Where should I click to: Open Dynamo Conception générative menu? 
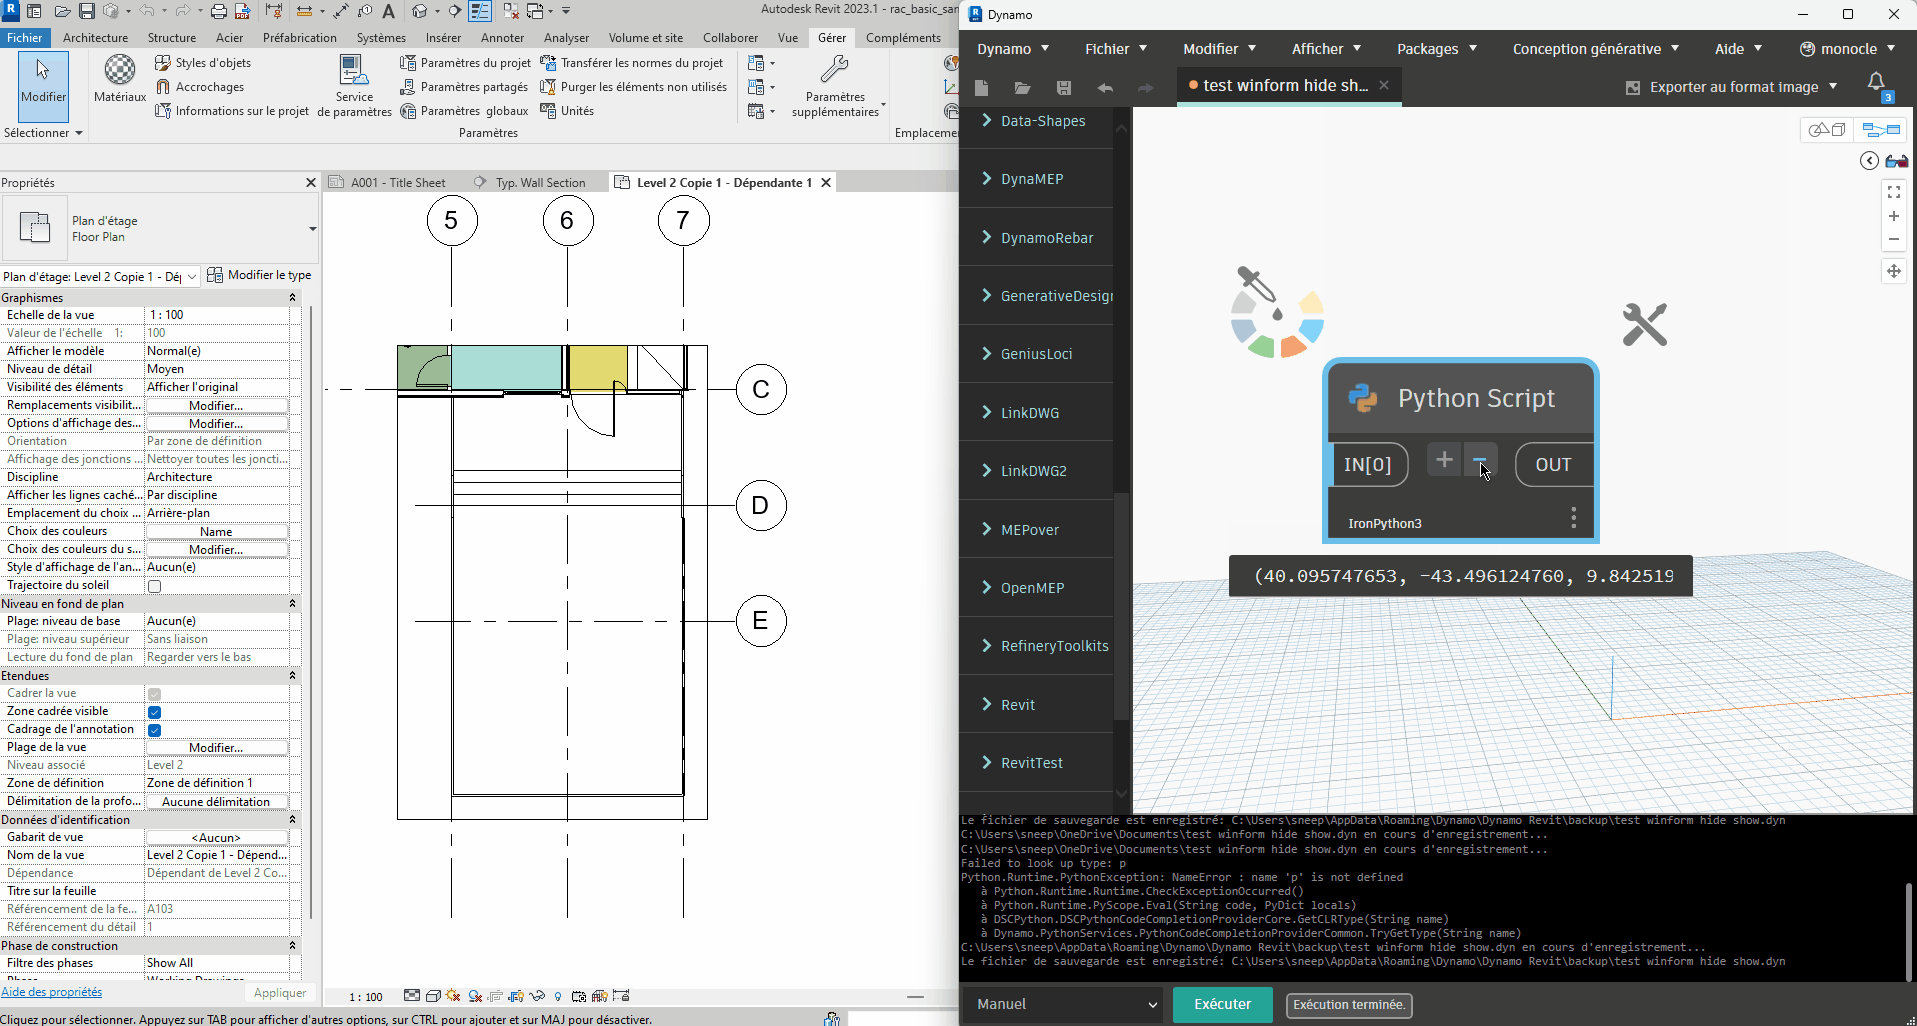(x=1595, y=49)
